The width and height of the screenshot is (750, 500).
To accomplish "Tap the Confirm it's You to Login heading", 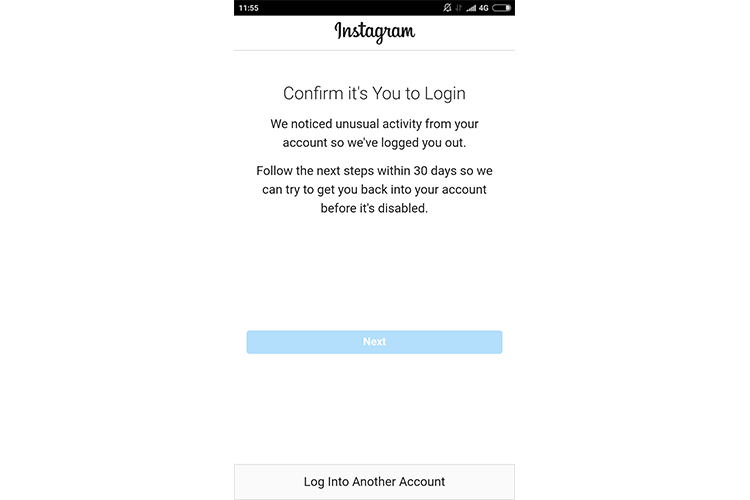I will click(374, 93).
